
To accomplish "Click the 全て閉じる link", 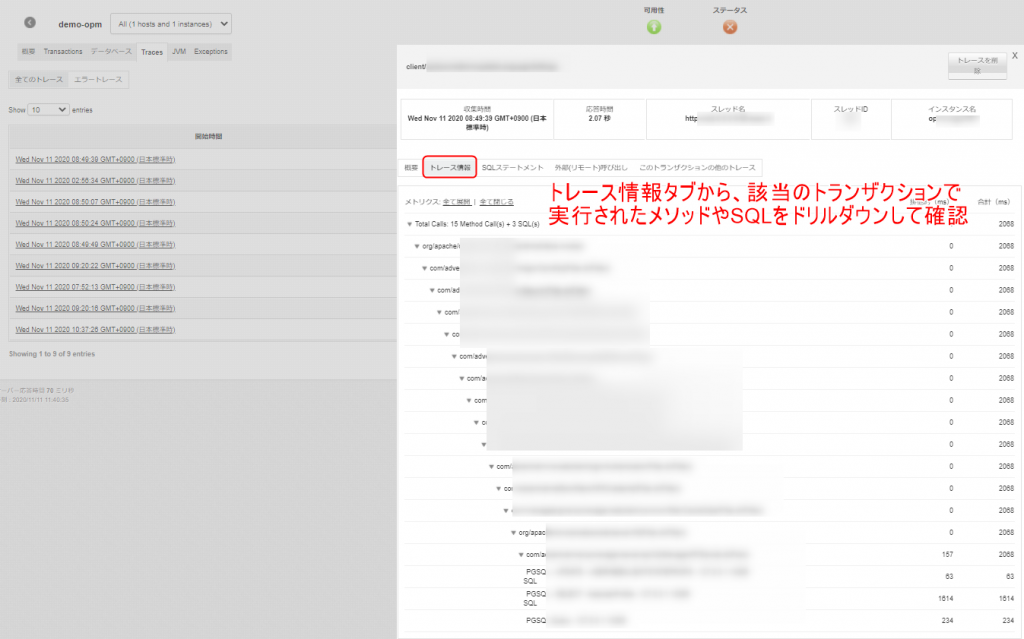I will [496, 202].
